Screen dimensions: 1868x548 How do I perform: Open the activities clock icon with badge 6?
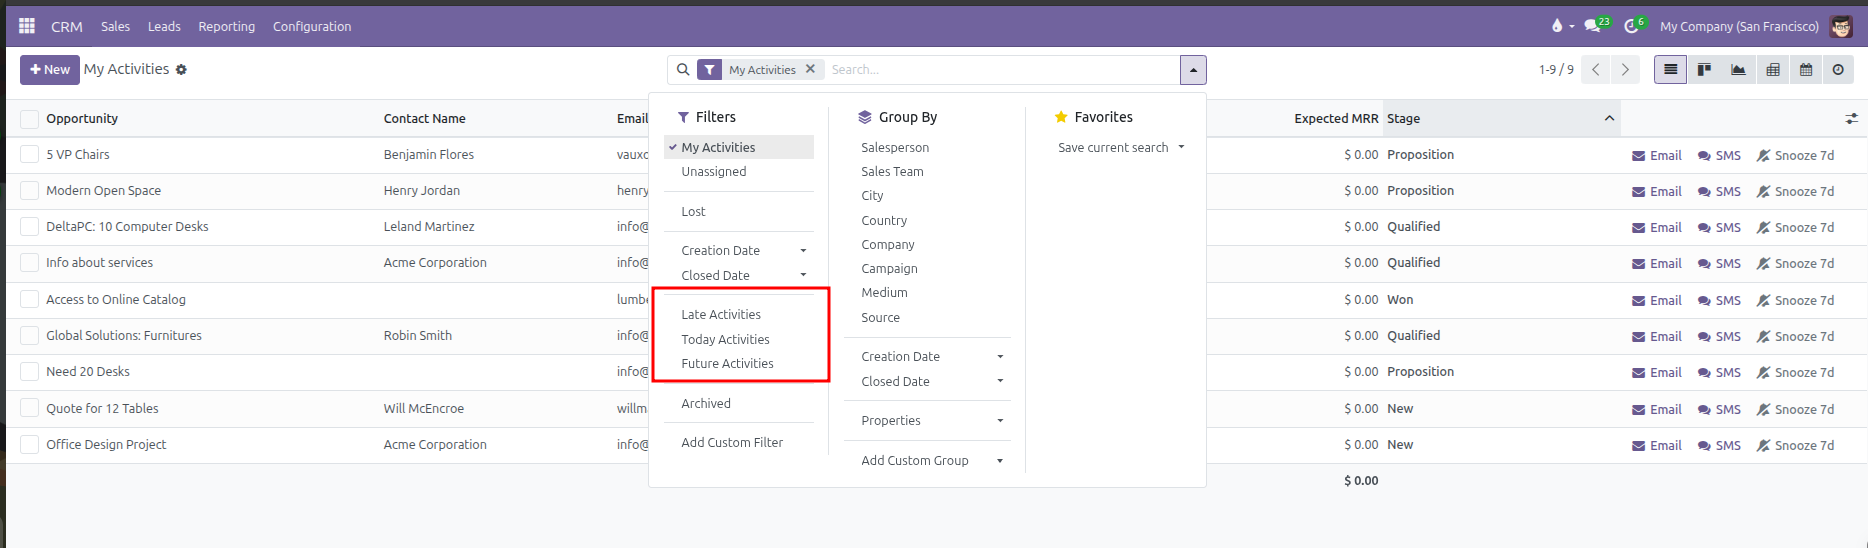coord(1635,26)
